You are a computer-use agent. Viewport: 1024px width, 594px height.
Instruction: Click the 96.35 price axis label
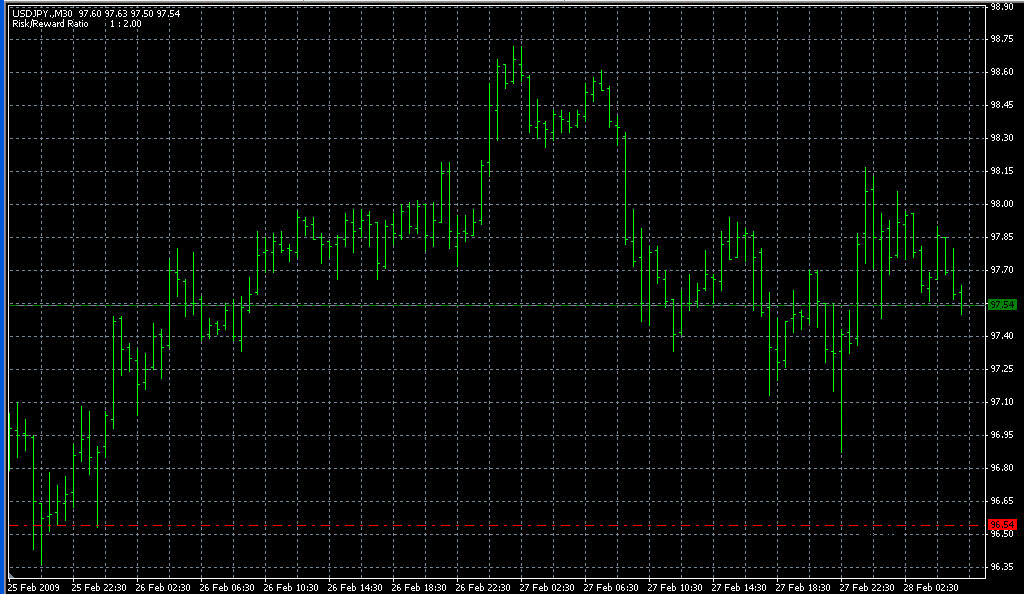pos(1002,567)
